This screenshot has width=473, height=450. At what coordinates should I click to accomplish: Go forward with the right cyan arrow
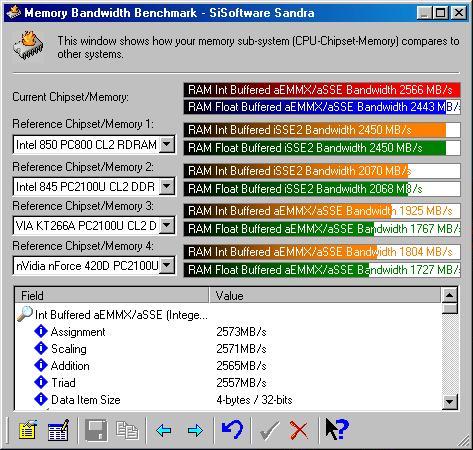[x=195, y=430]
